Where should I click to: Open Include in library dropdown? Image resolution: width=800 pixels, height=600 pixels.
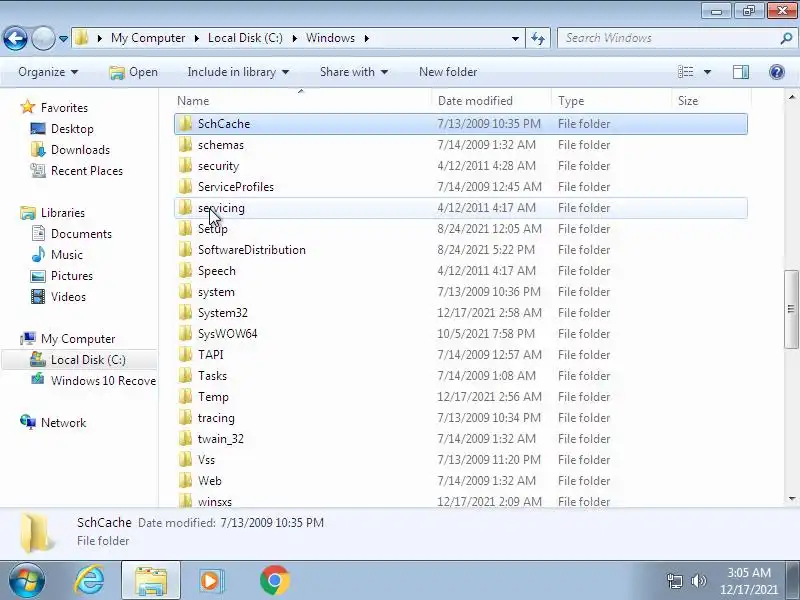[x=238, y=72]
